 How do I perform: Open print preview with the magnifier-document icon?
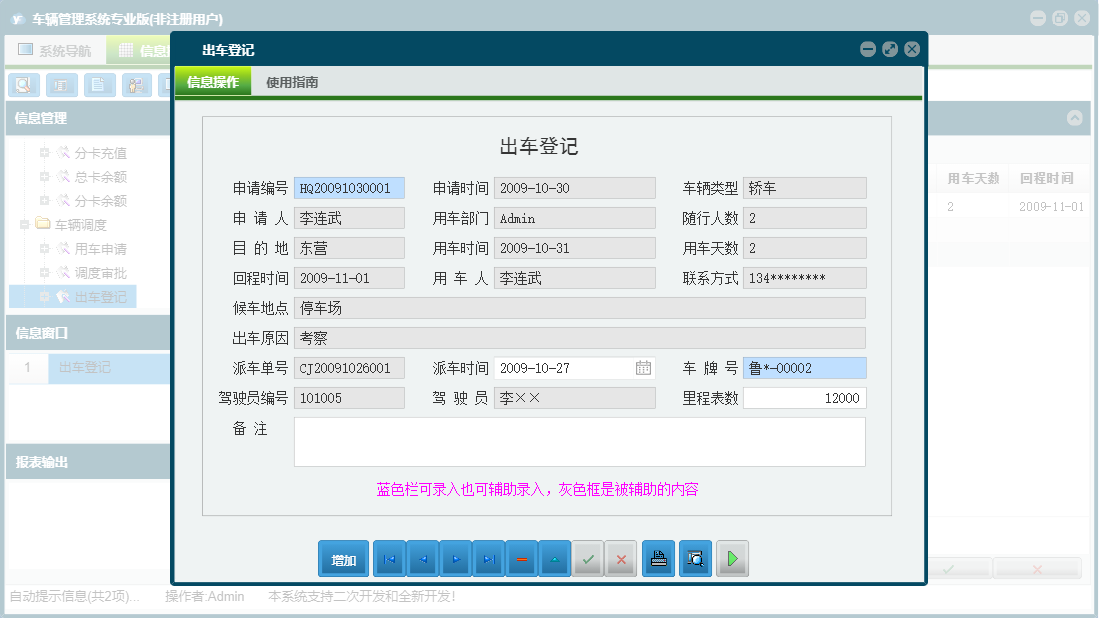(695, 558)
